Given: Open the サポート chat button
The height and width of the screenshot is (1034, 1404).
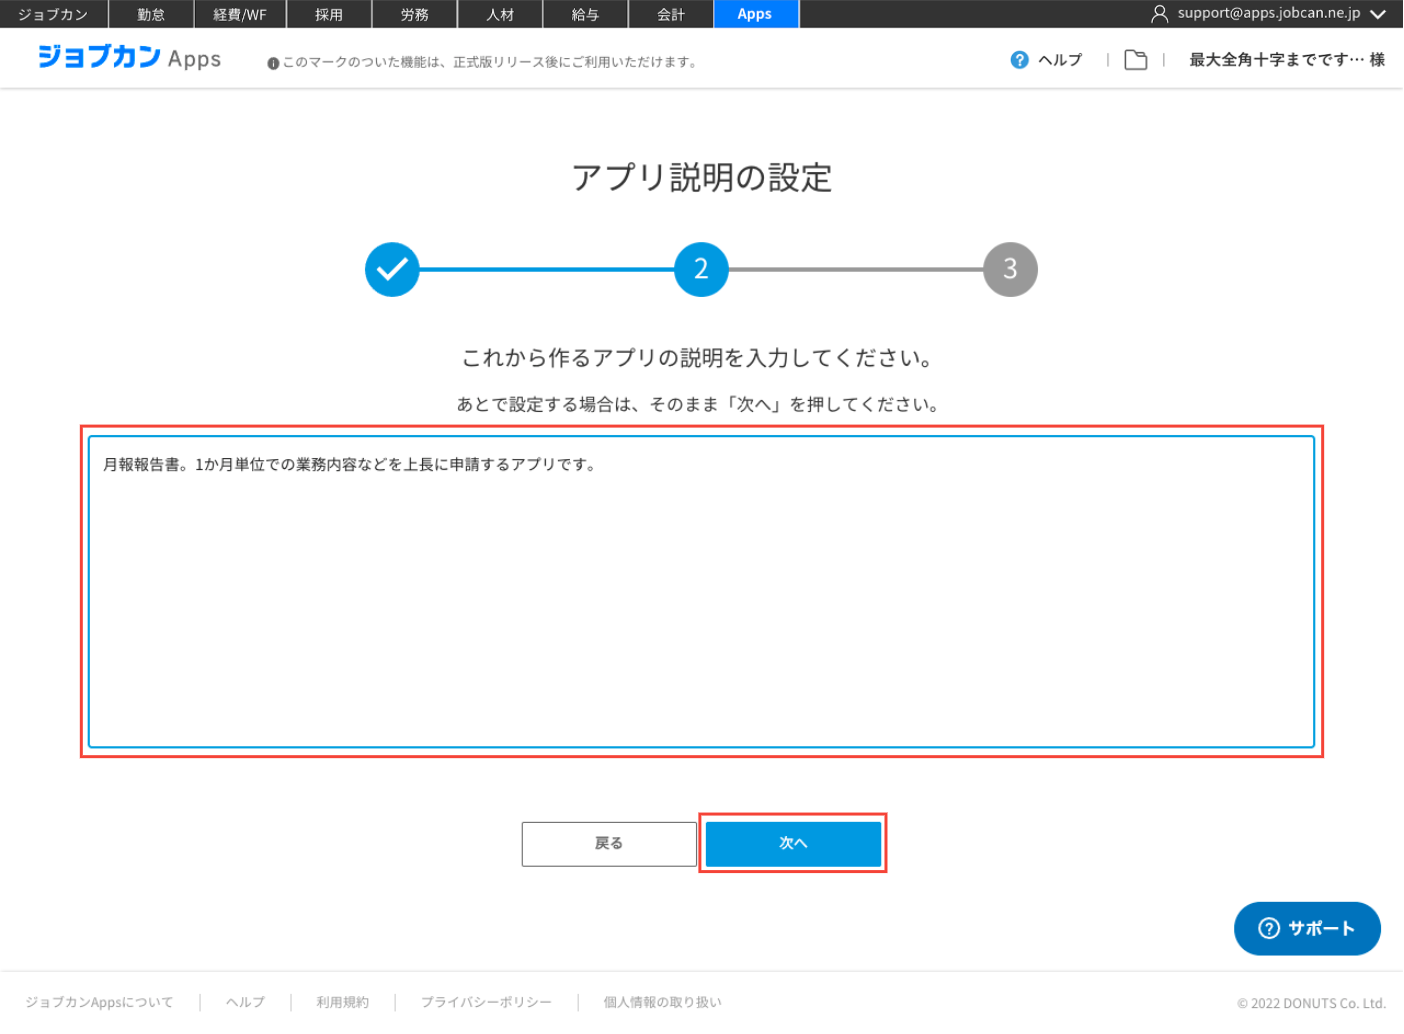Looking at the screenshot, I should (x=1306, y=928).
